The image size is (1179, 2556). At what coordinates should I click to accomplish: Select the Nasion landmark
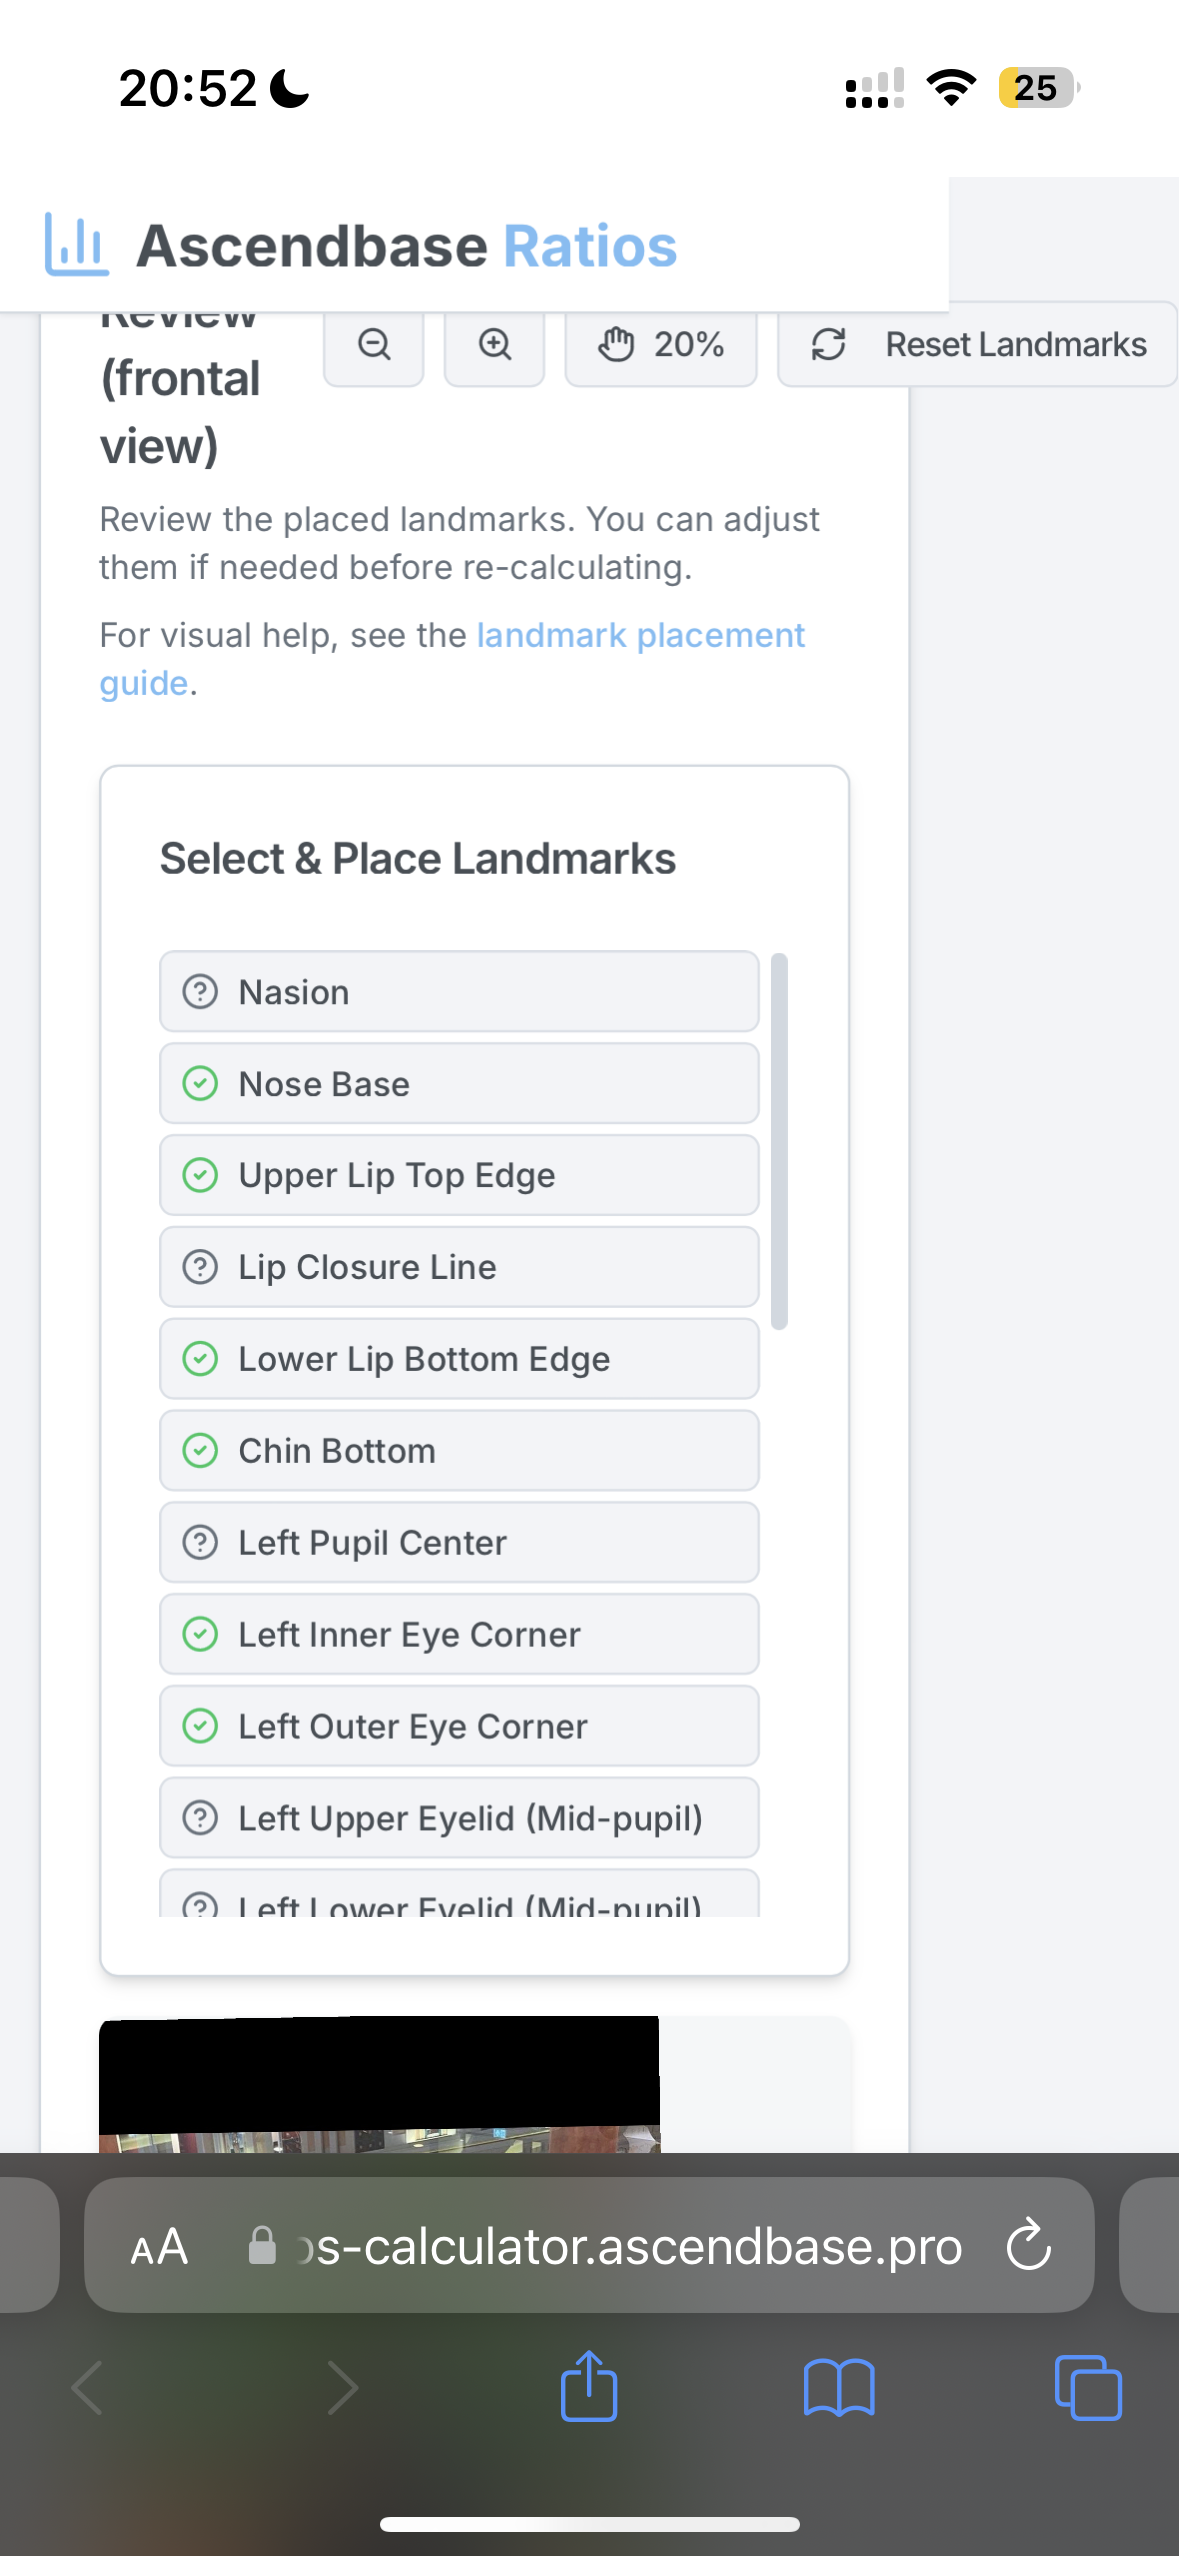coord(459,992)
